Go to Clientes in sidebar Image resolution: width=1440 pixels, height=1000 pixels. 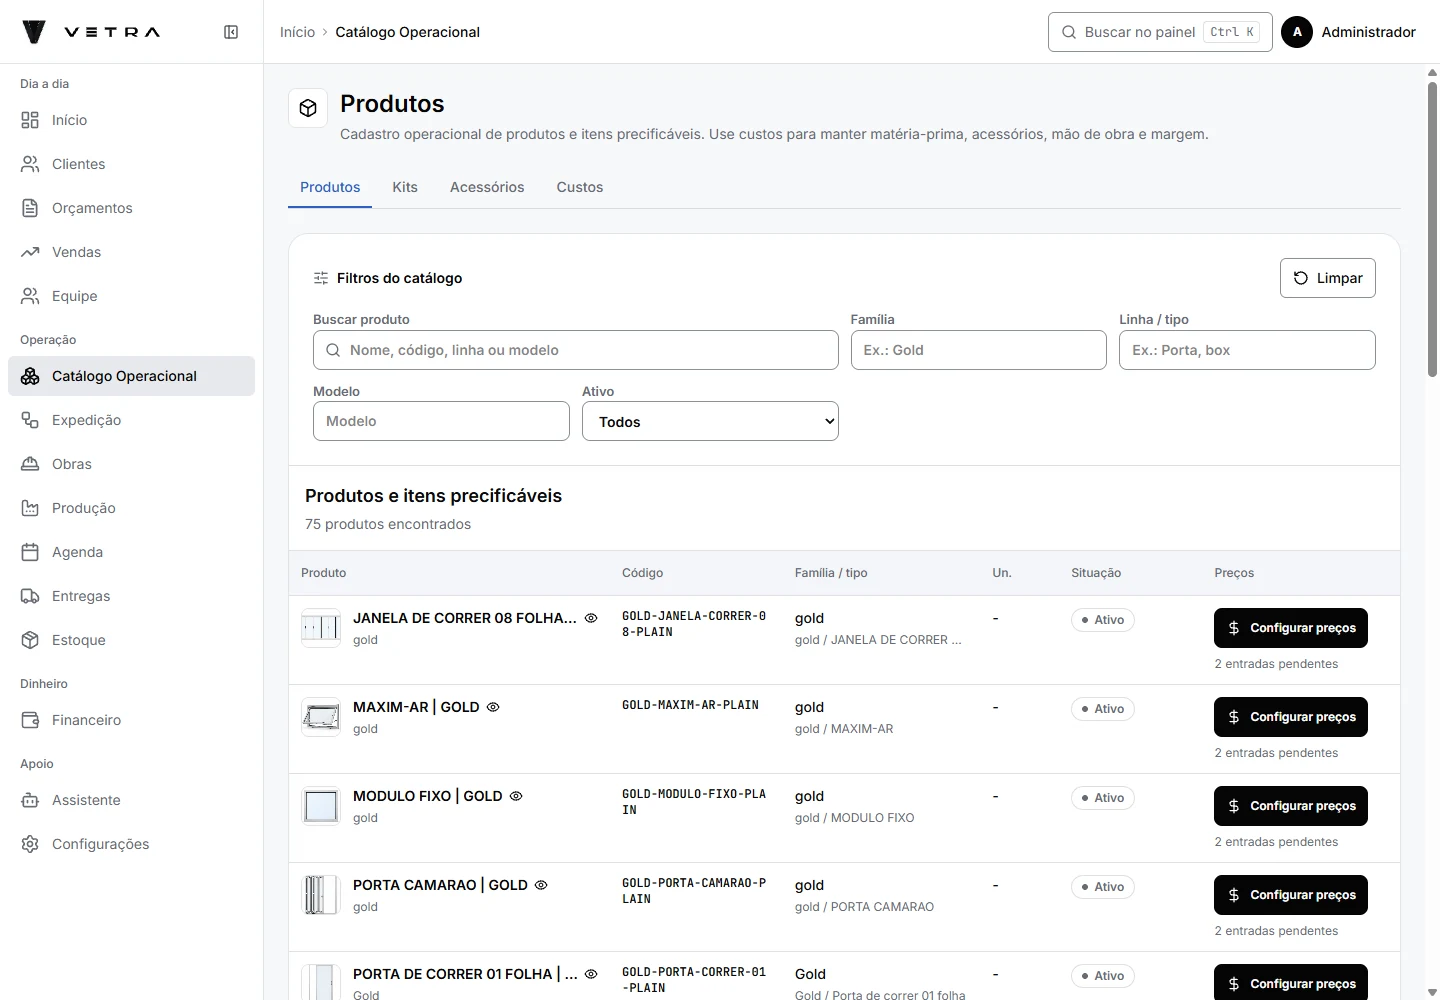131,164
